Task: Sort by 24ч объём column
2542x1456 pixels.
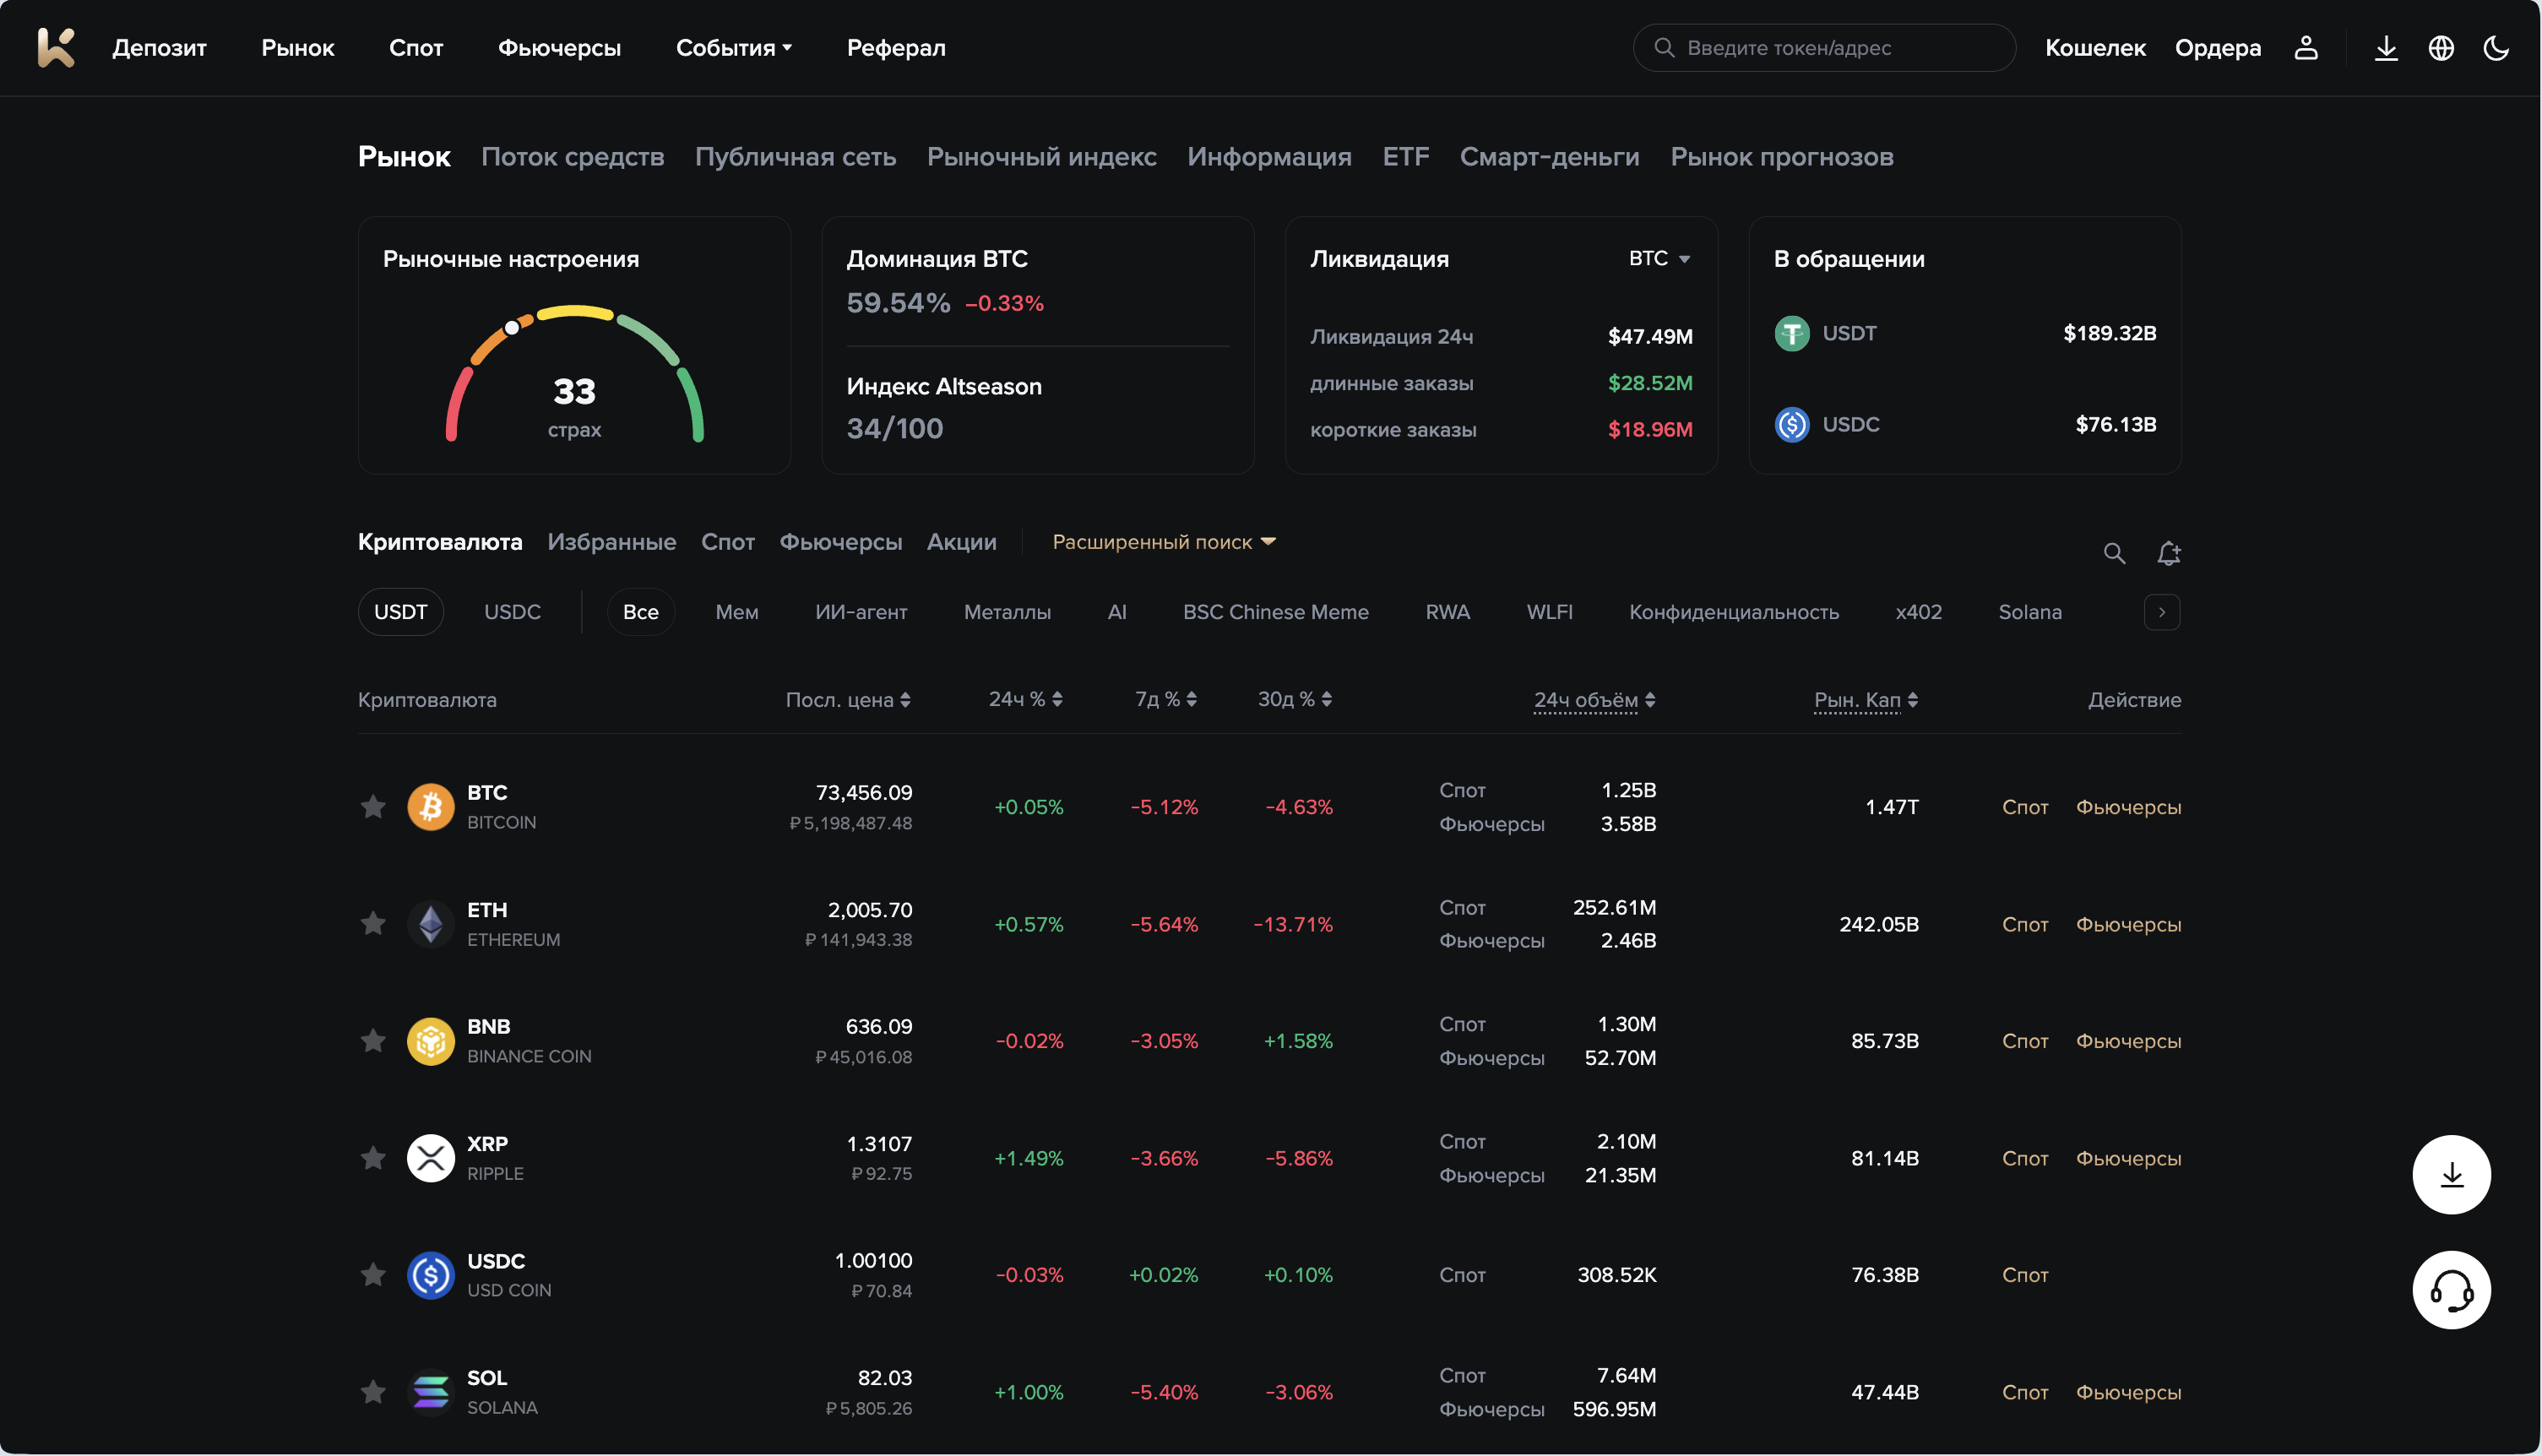Action: click(x=1595, y=700)
